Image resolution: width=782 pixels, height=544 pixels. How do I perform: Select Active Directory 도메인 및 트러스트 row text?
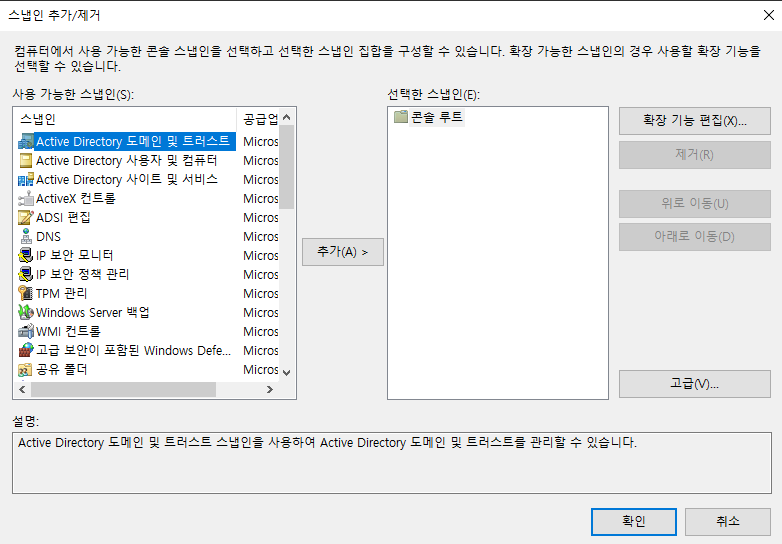click(133, 142)
